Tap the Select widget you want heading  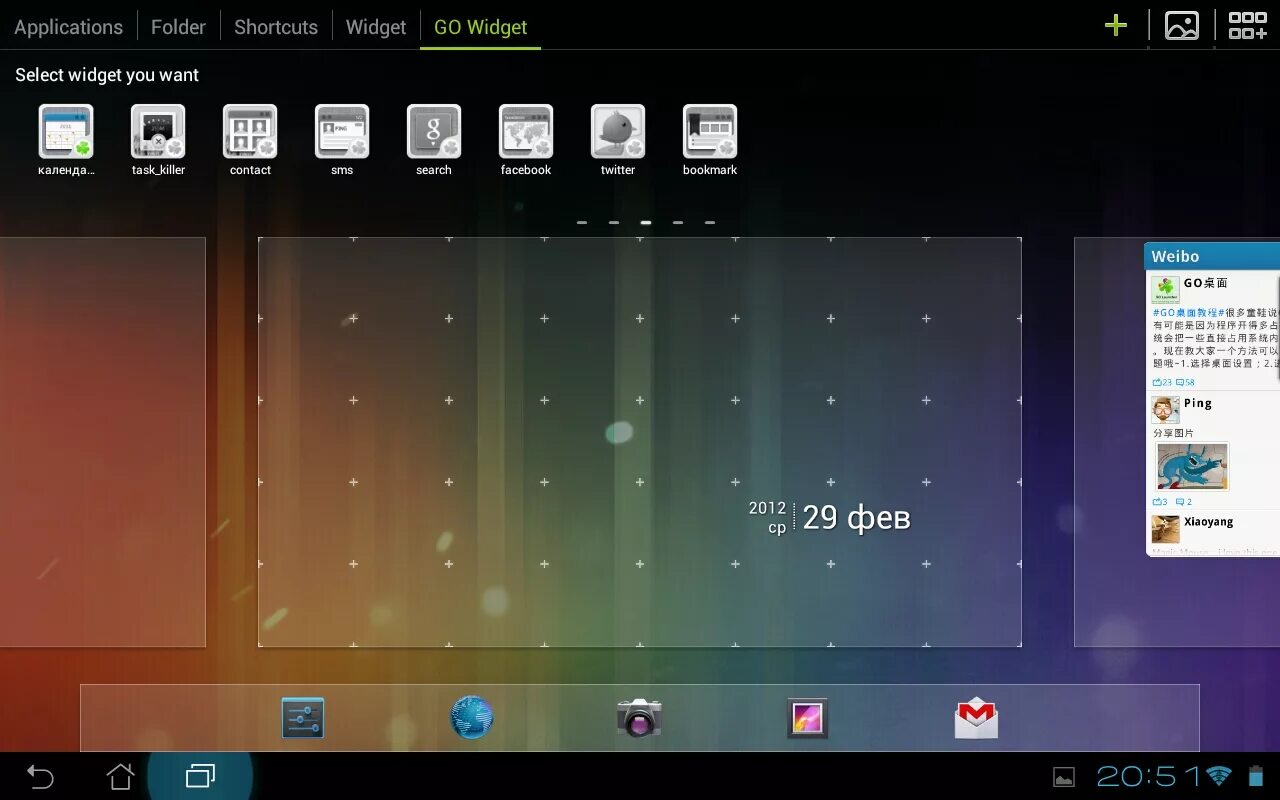coord(107,75)
